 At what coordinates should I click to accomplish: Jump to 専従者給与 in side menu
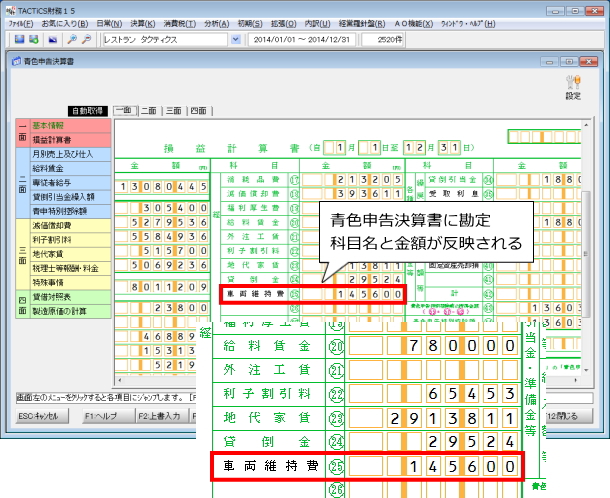click(70, 183)
